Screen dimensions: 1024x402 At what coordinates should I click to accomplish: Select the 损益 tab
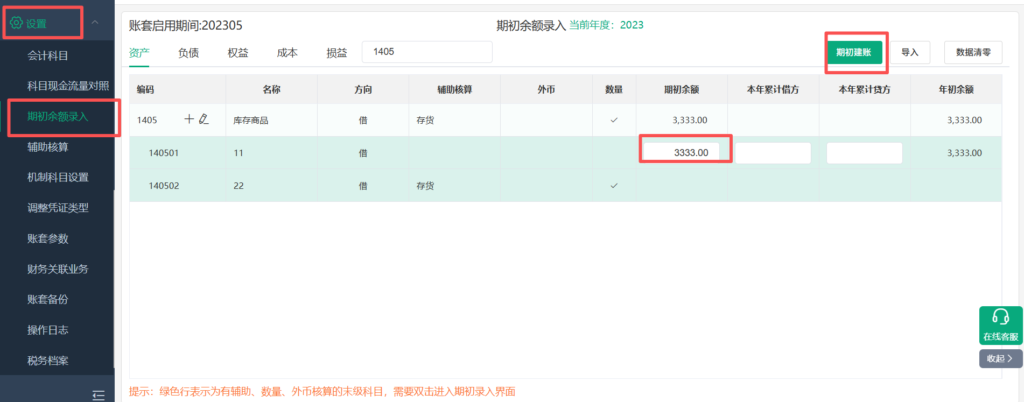(337, 53)
